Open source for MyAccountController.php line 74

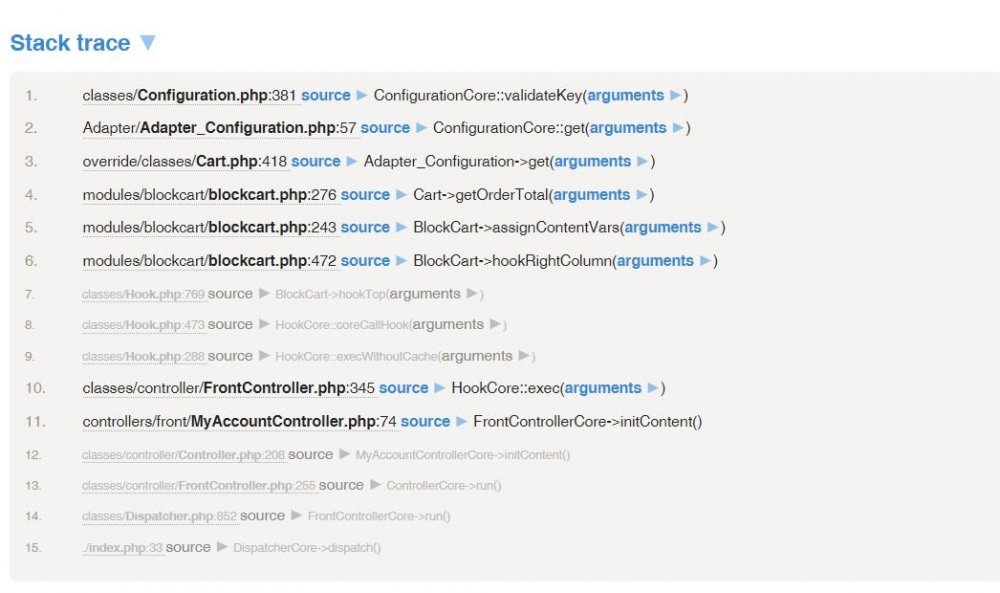[x=425, y=421]
